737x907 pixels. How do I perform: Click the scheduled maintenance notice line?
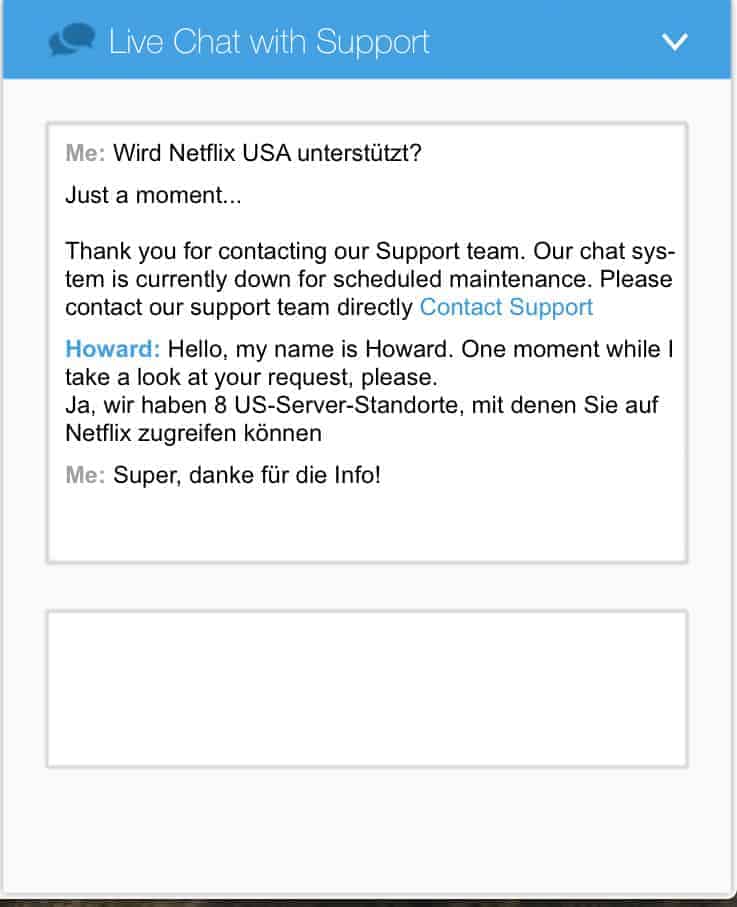pyautogui.click(x=368, y=279)
